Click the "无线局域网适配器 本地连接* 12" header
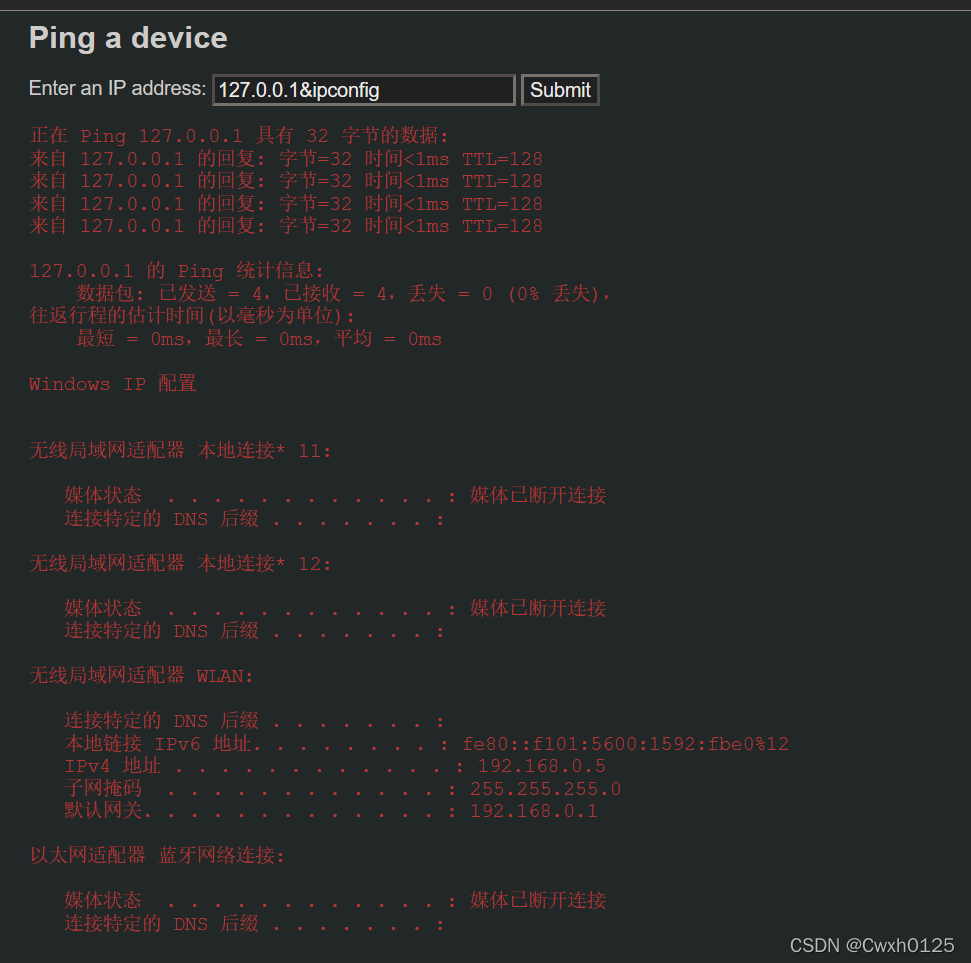 (x=180, y=563)
